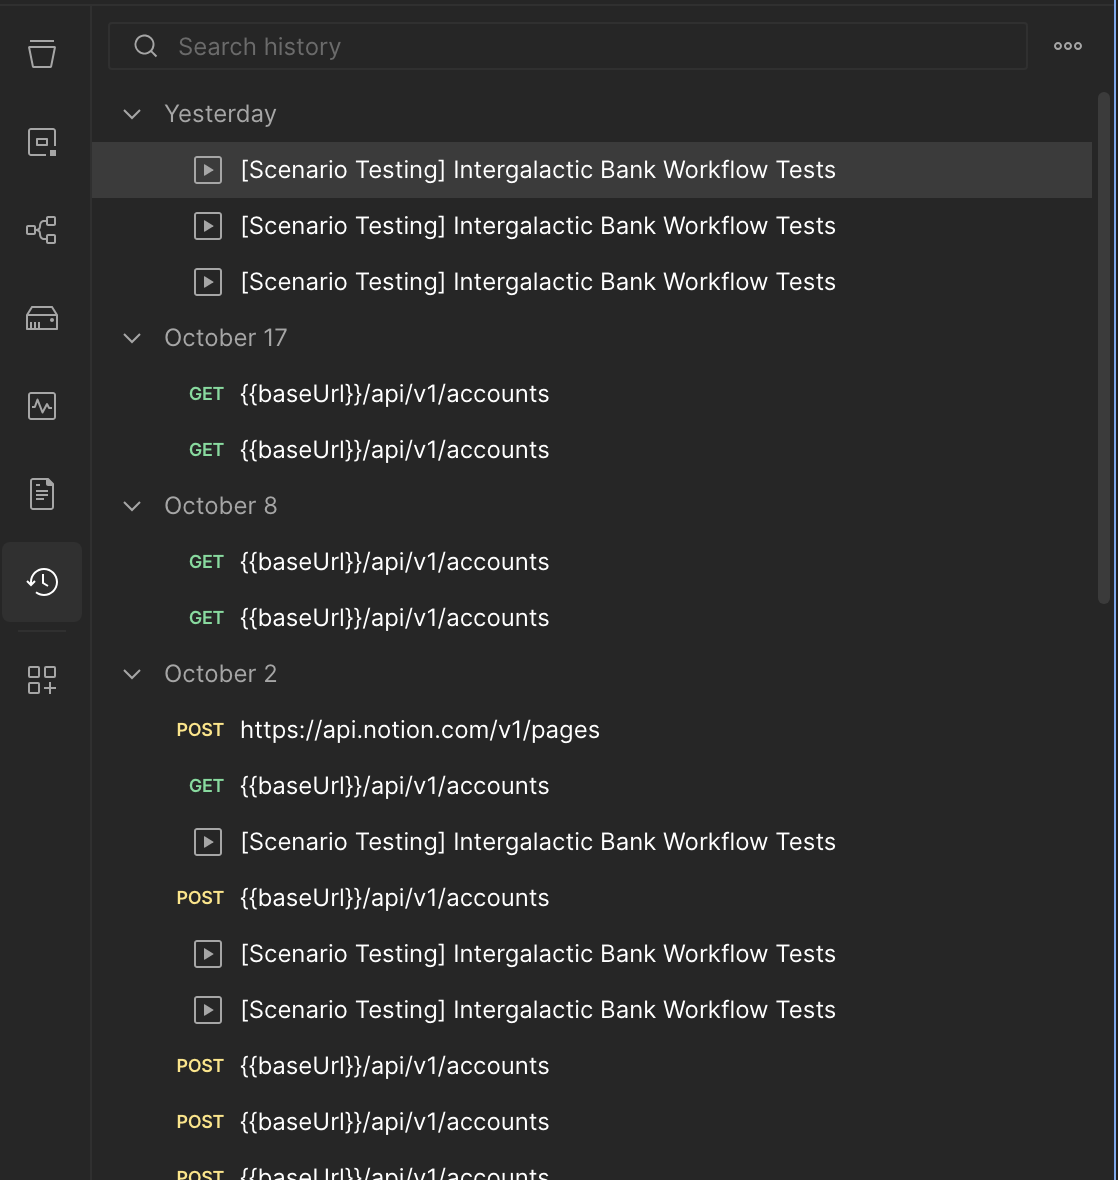The image size is (1118, 1180).
Task: Open the bucket-shaped icon in the sidebar
Action: pos(42,54)
